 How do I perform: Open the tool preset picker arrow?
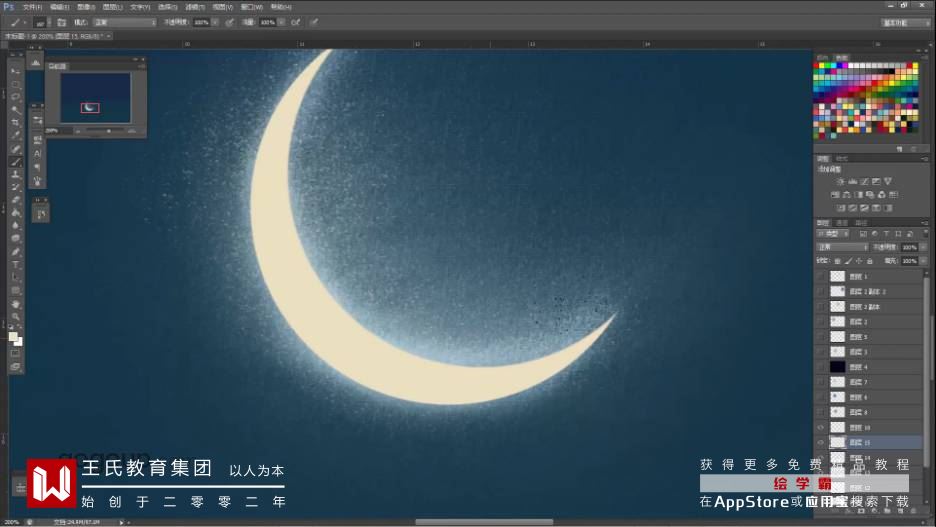(24, 22)
